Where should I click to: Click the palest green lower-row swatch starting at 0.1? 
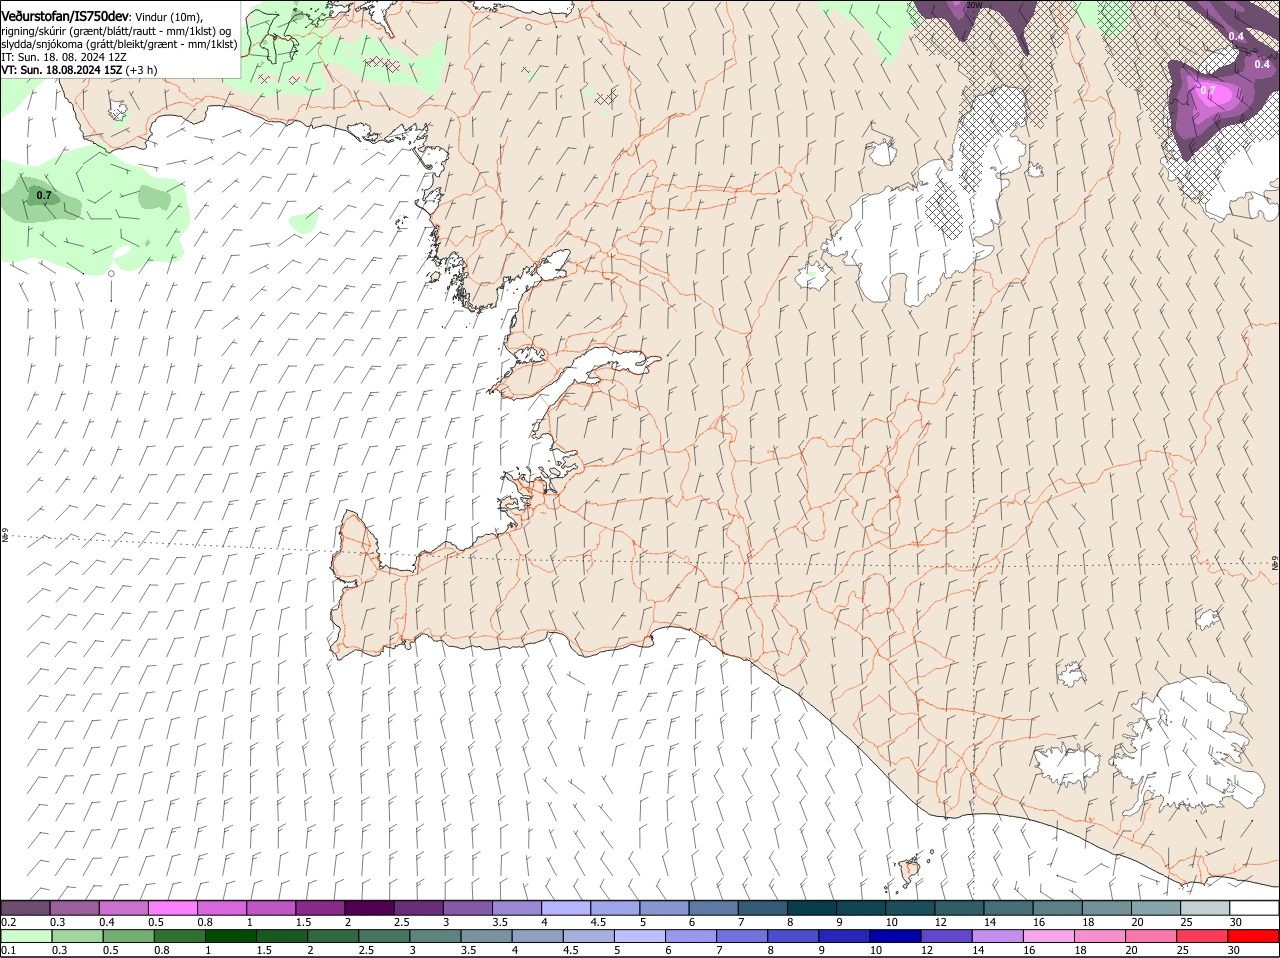pyautogui.click(x=26, y=936)
